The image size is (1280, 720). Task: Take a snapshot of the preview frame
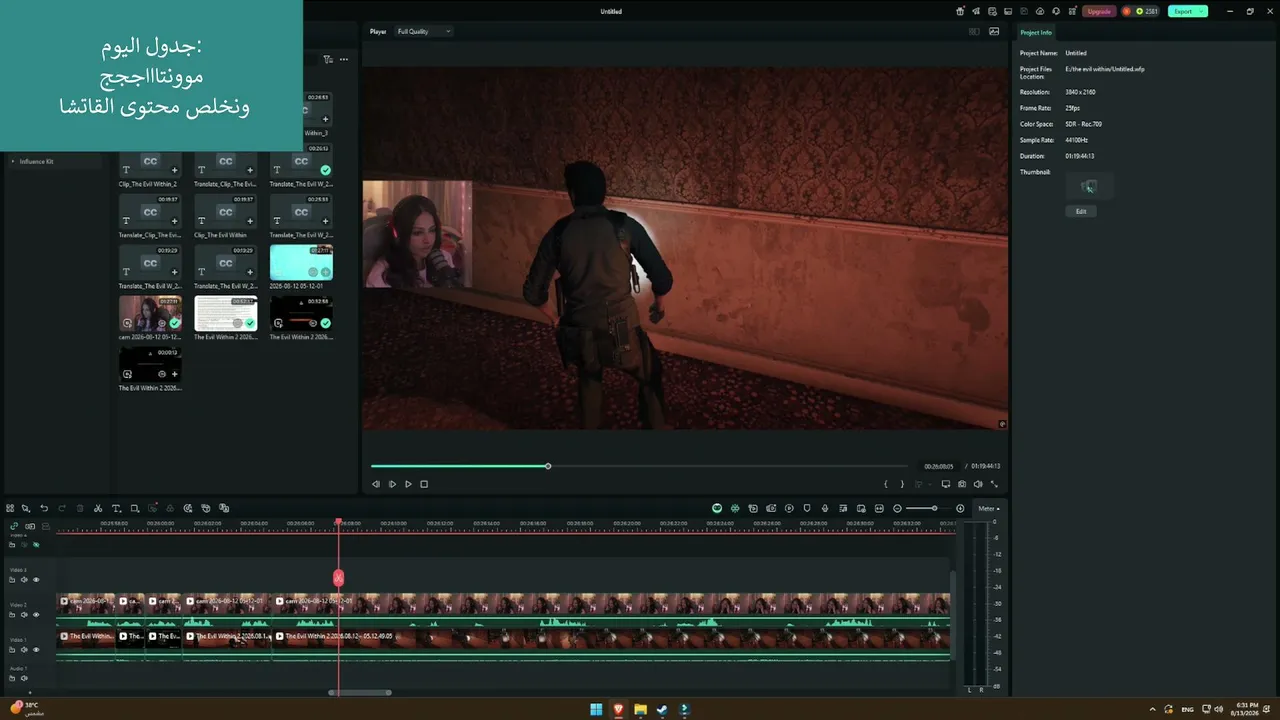tap(962, 484)
